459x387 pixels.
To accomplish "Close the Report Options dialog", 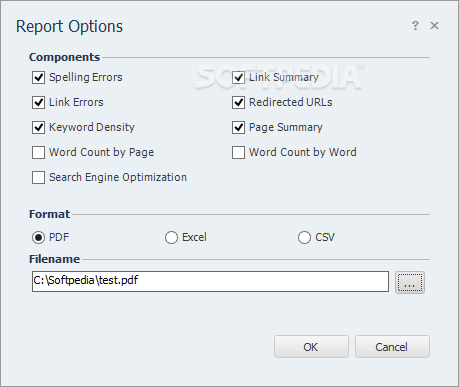I will point(434,25).
